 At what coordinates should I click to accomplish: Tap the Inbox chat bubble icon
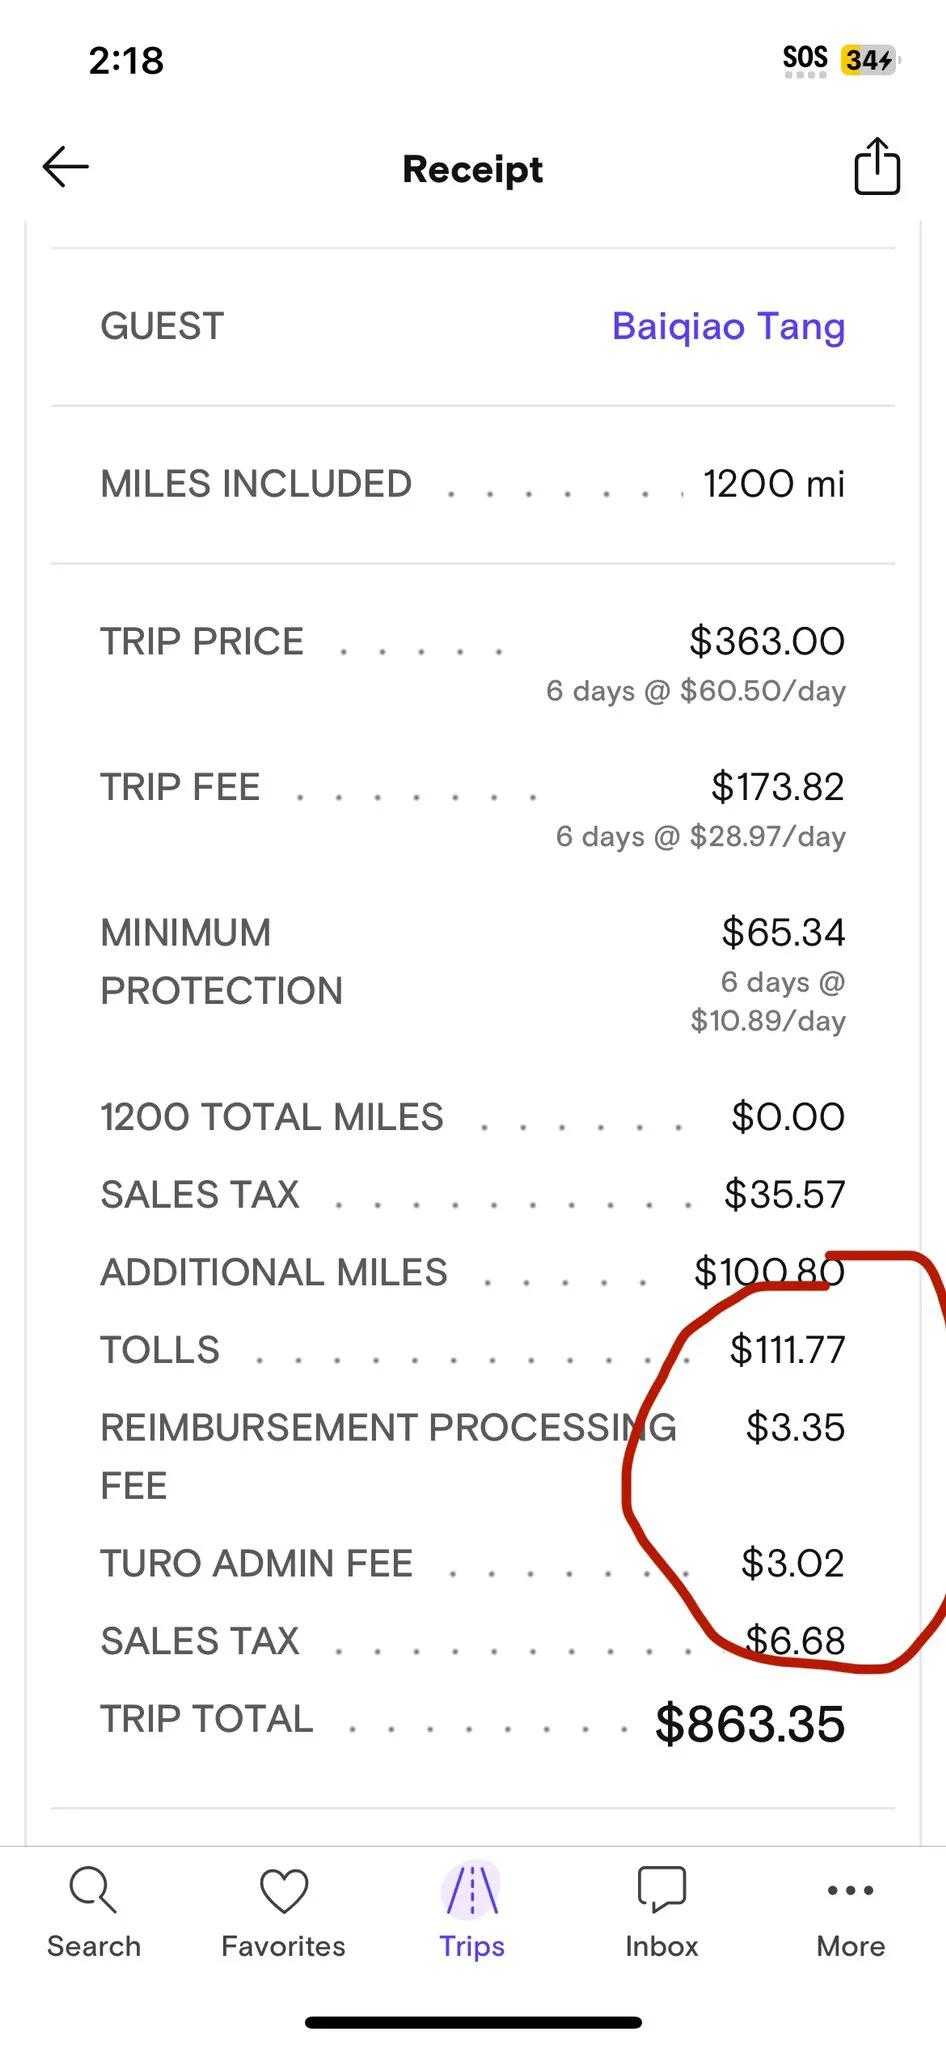[x=661, y=1889]
